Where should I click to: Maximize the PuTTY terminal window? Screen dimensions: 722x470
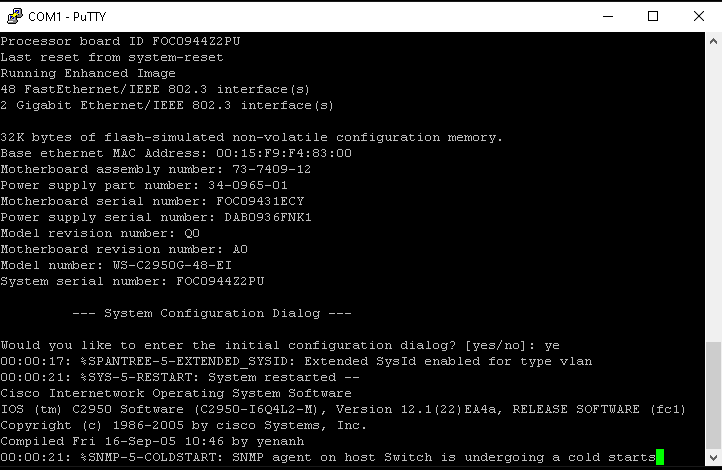point(653,16)
